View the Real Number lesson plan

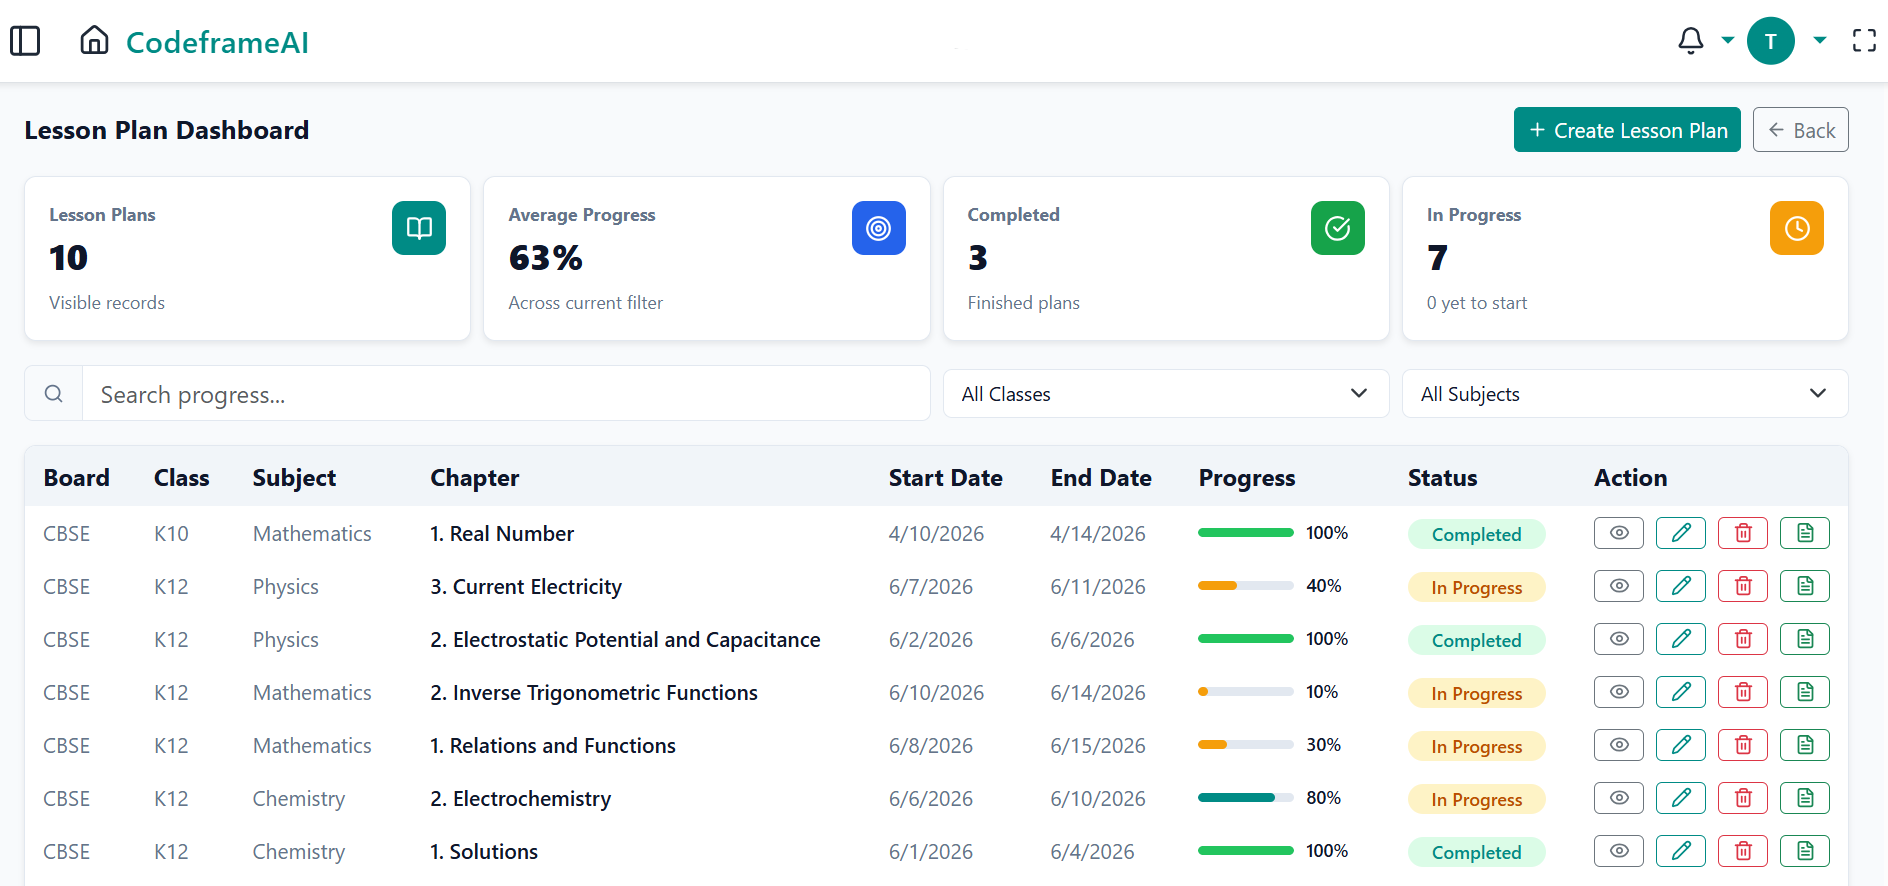tap(1619, 533)
